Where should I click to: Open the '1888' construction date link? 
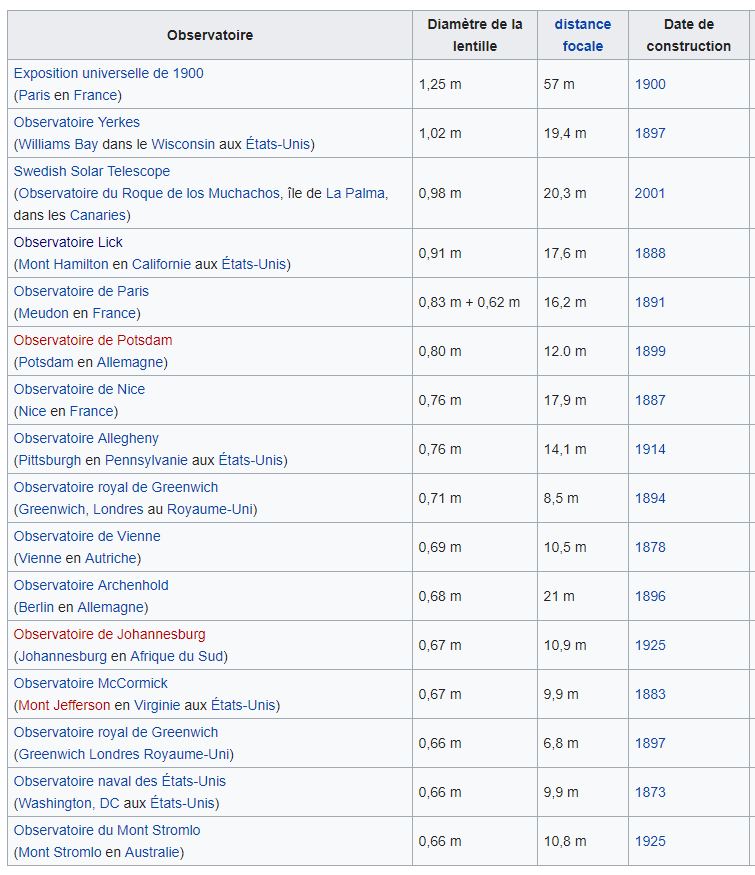(x=650, y=253)
